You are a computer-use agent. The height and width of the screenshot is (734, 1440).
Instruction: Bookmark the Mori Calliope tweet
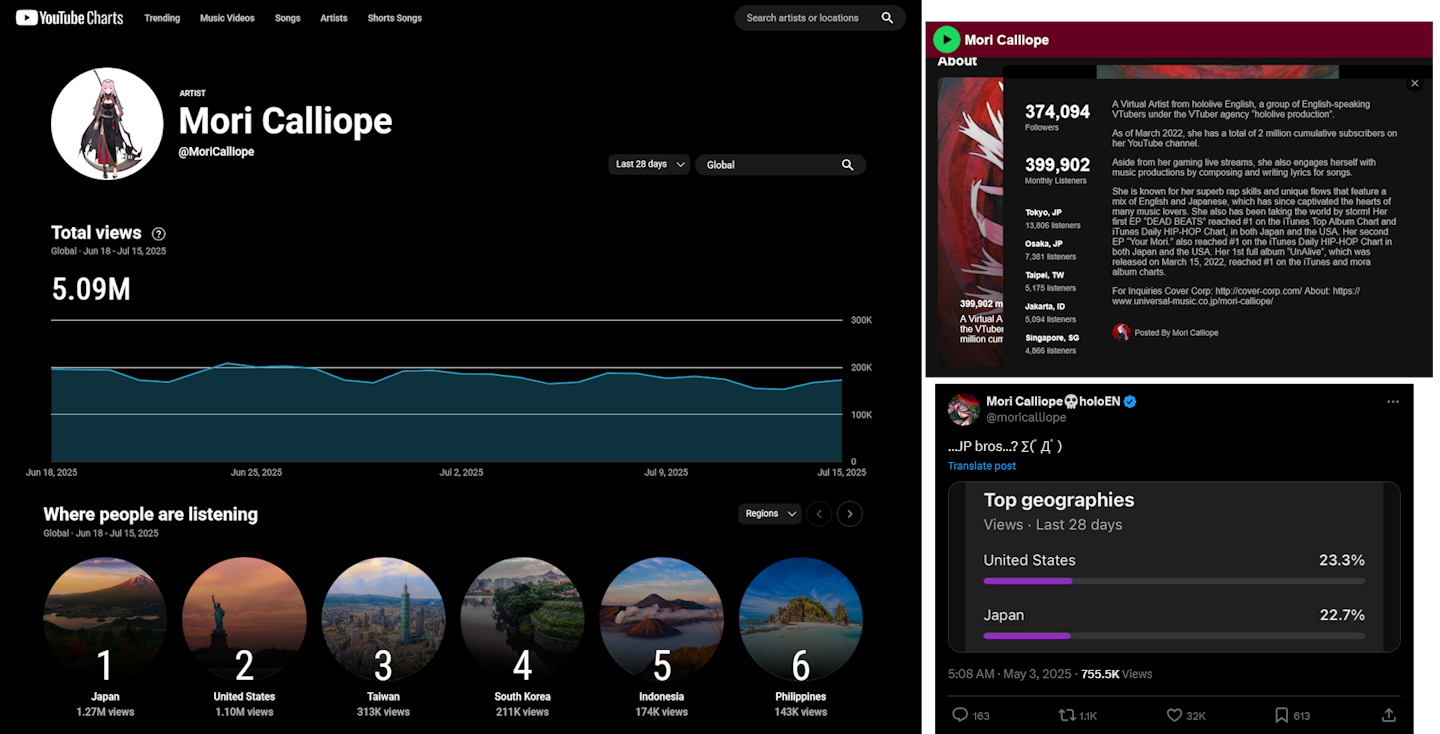[x=1282, y=715]
